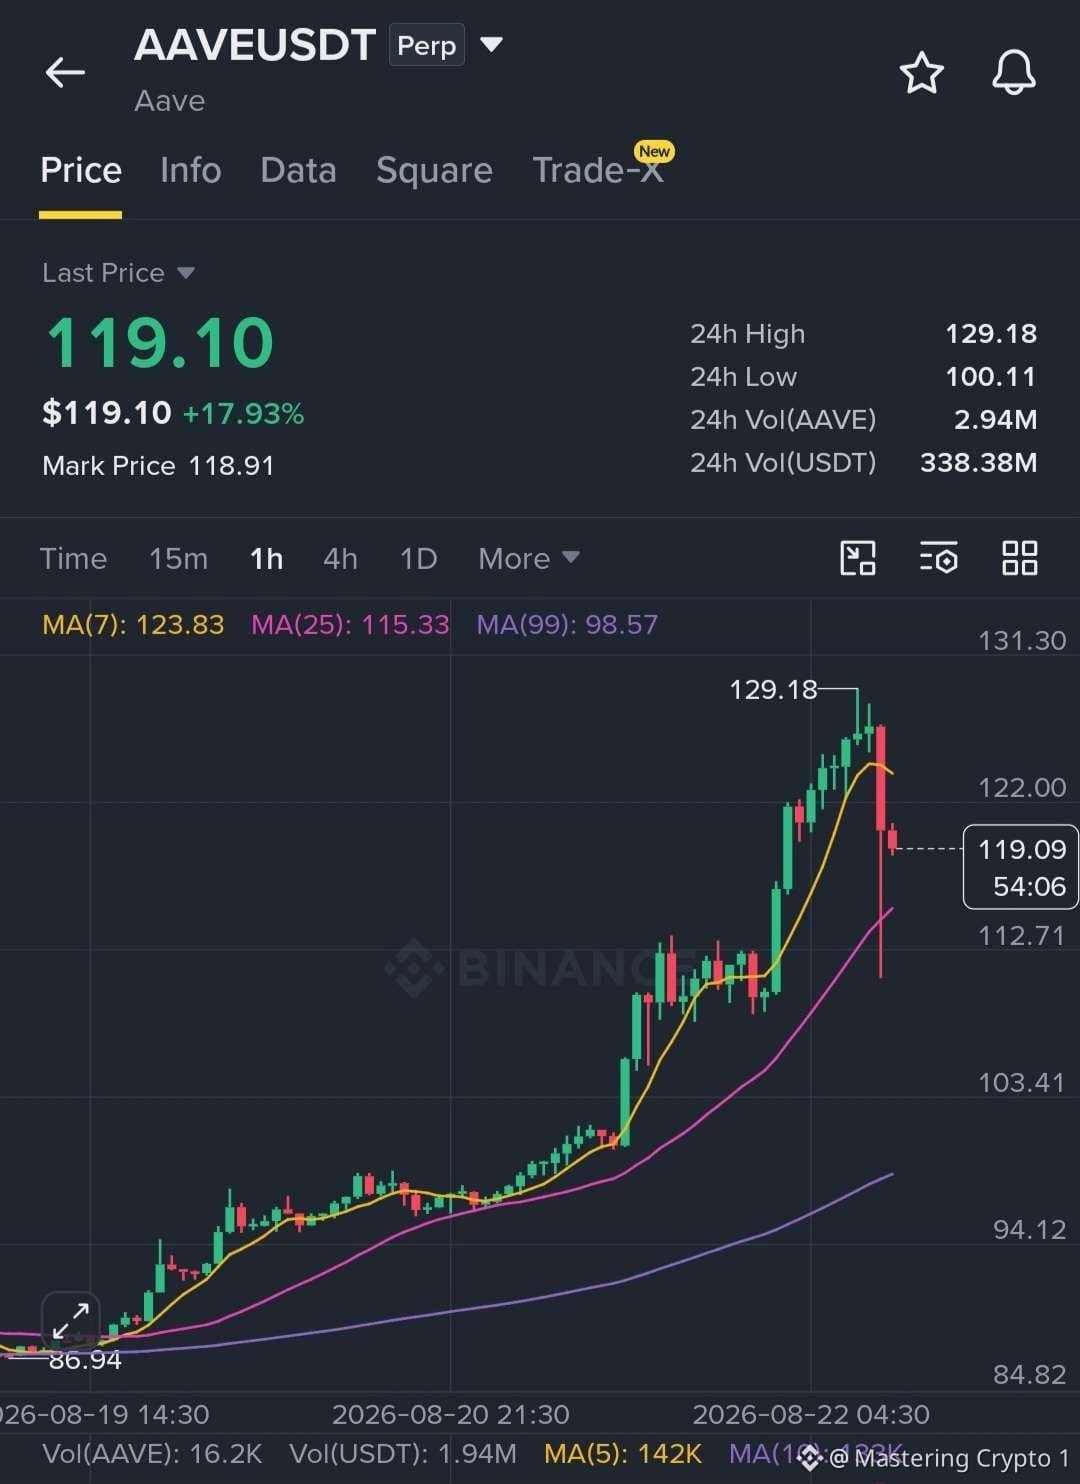Screen dimensions: 1080x1484
Task: Select the 1D chart interval
Action: pyautogui.click(x=418, y=558)
